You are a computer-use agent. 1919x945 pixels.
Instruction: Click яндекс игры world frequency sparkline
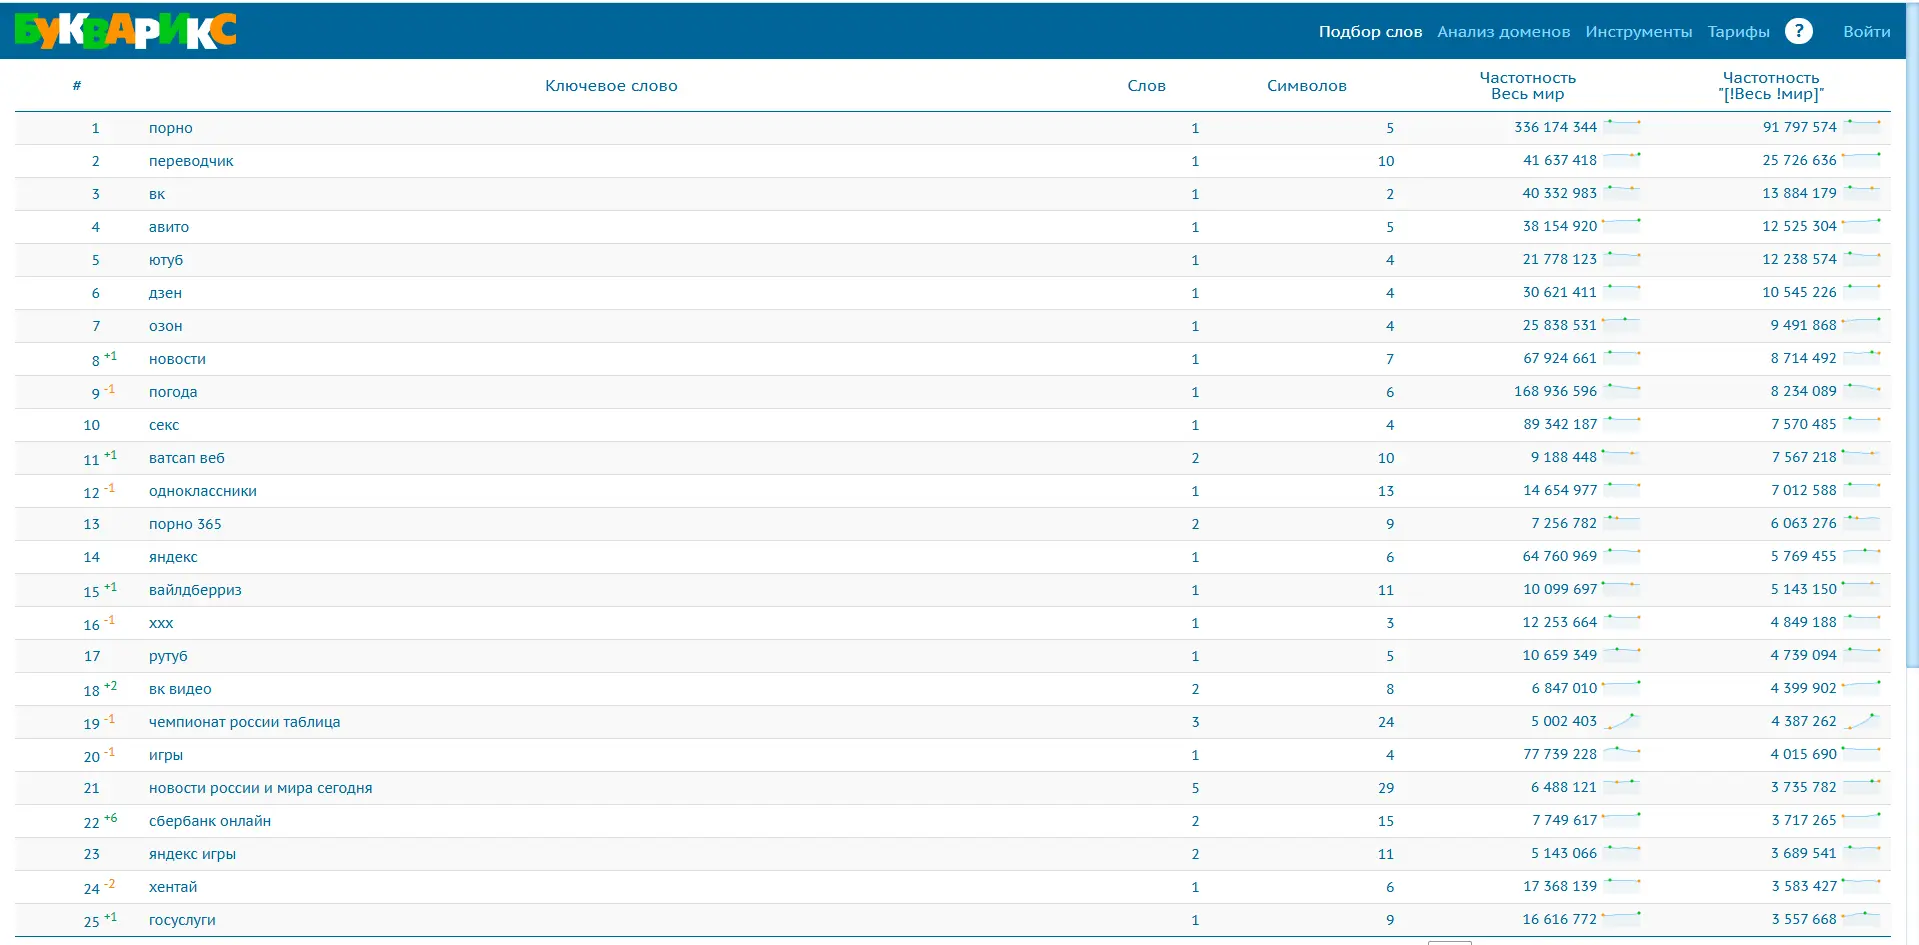coord(1622,853)
